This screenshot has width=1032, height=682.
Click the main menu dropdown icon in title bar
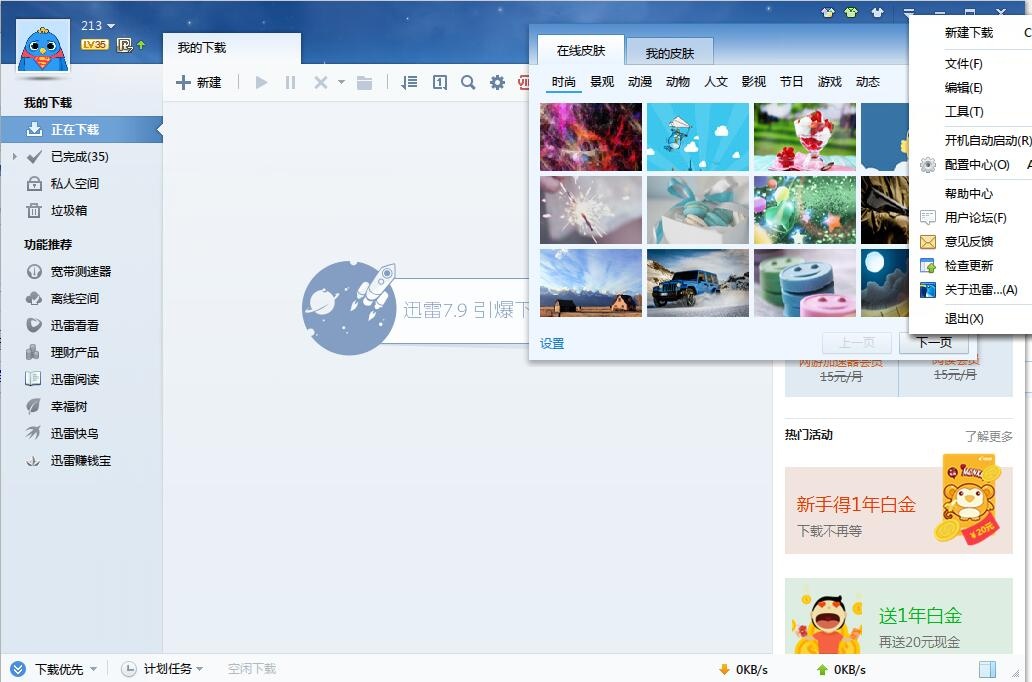[x=908, y=11]
